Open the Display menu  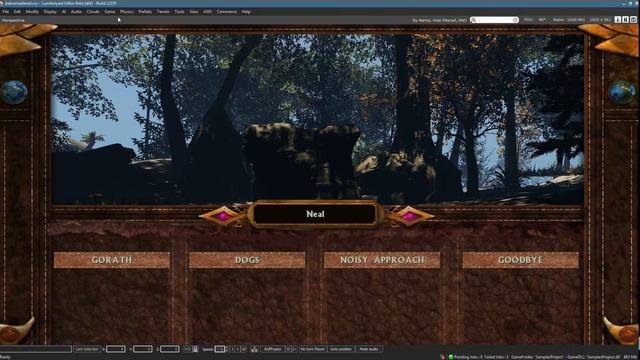click(50, 12)
